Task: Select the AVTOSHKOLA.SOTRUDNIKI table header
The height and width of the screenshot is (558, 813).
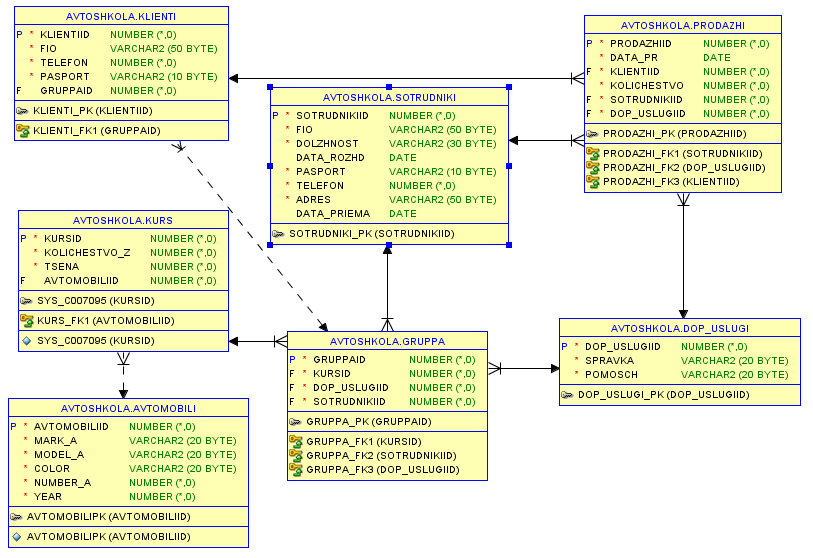Action: (389, 97)
